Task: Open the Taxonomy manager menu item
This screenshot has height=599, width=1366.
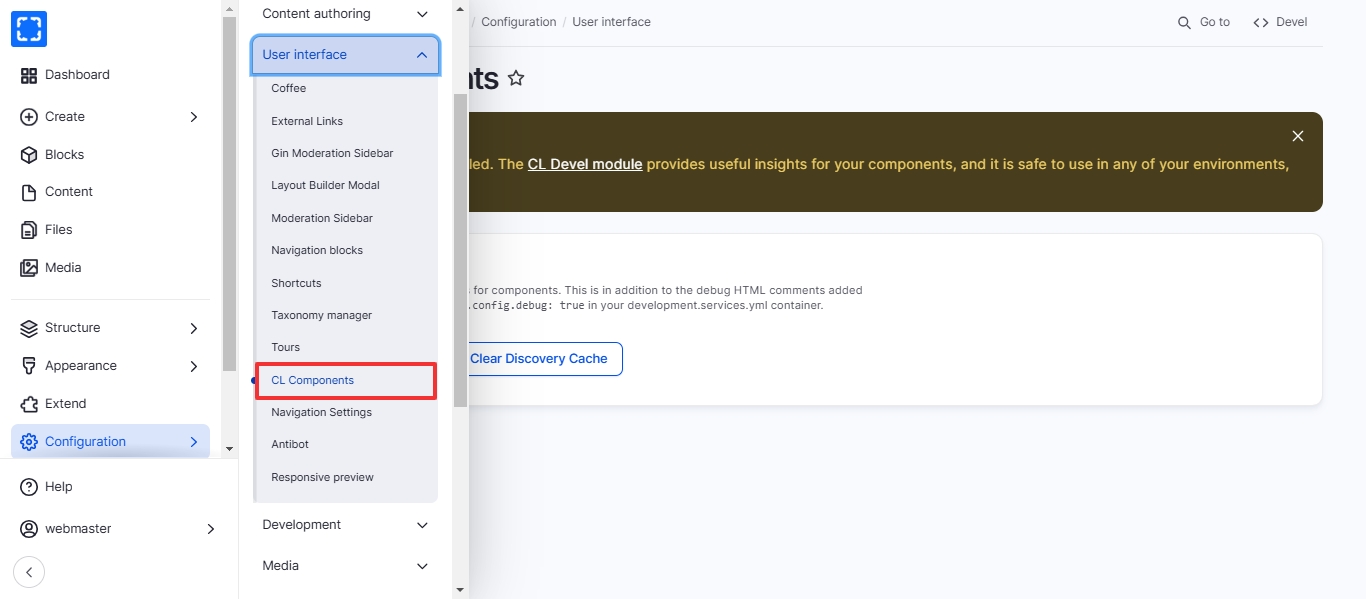Action: pos(321,315)
